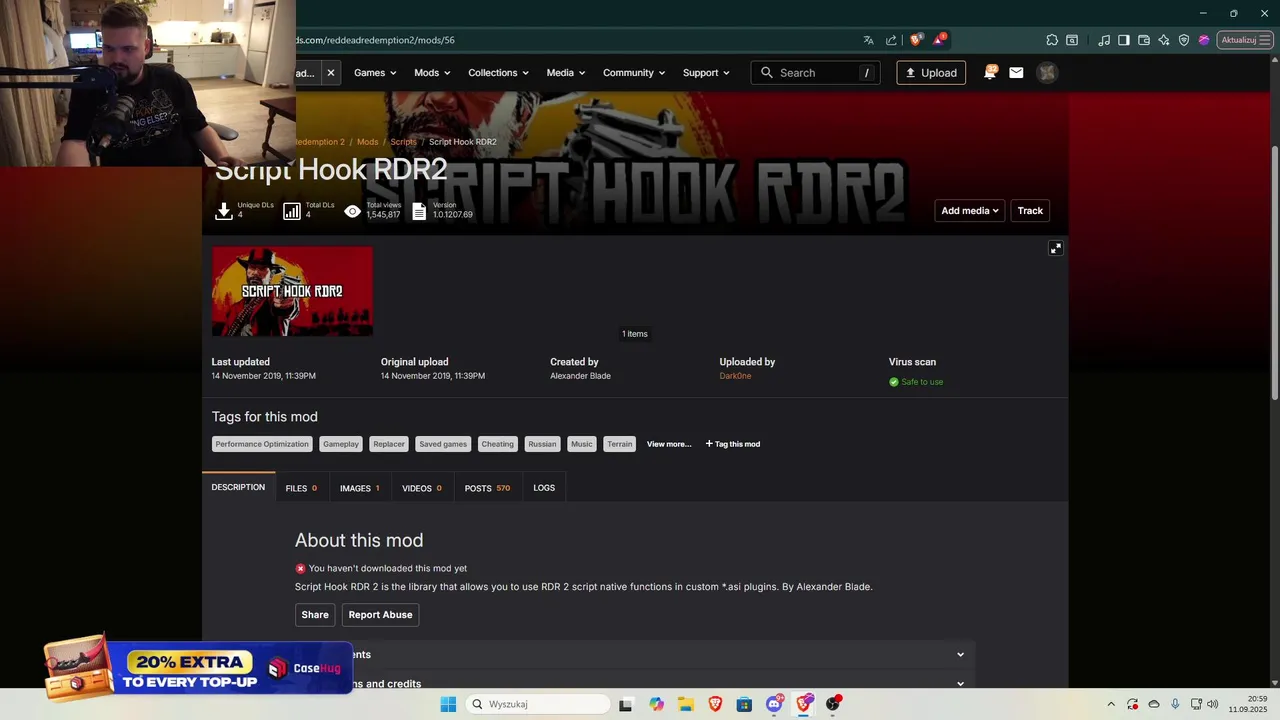The width and height of the screenshot is (1280, 720).
Task: Open the Collections dropdown menu
Action: point(498,73)
